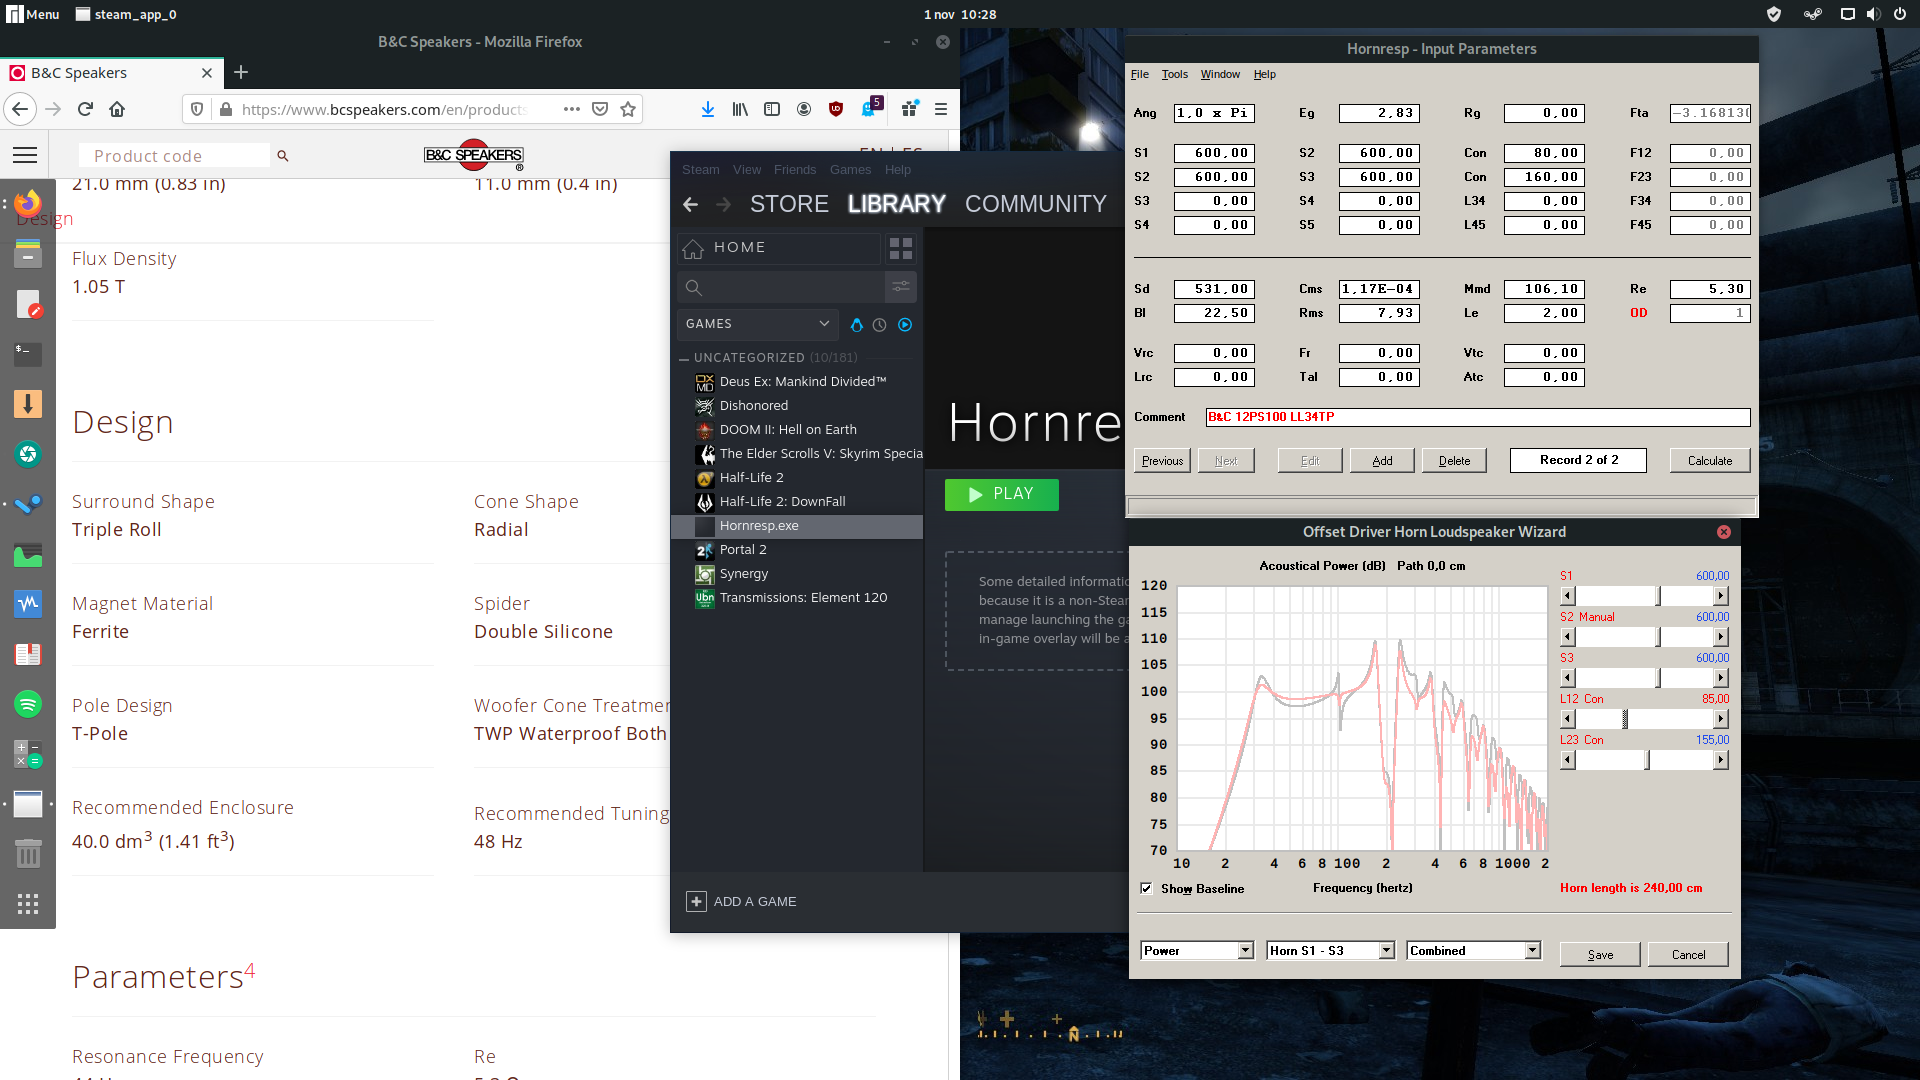Click Steam library filter settings icon

click(x=901, y=287)
